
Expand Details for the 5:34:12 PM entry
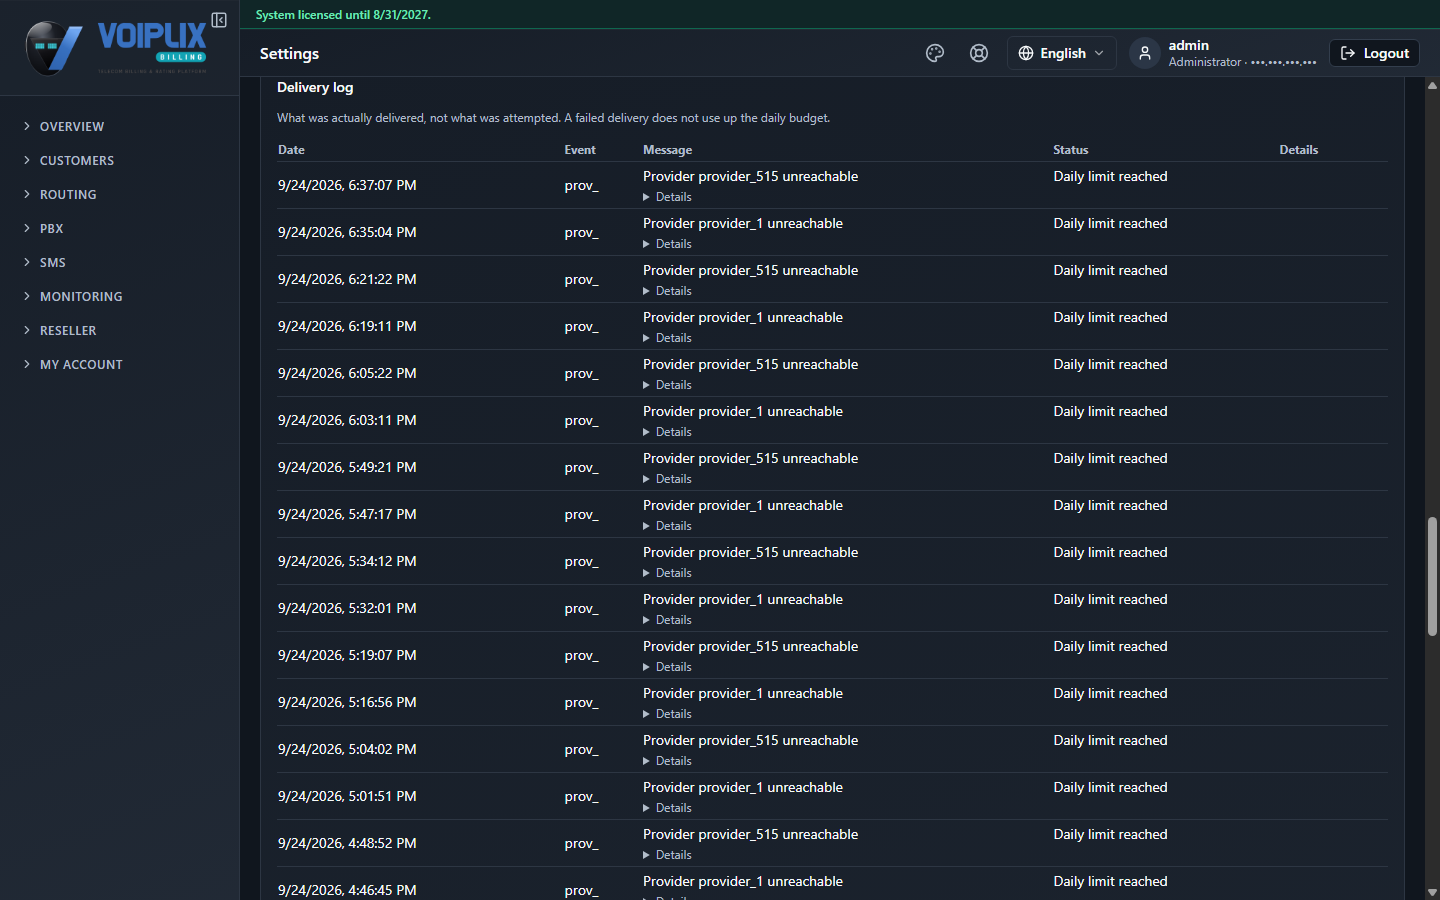667,573
